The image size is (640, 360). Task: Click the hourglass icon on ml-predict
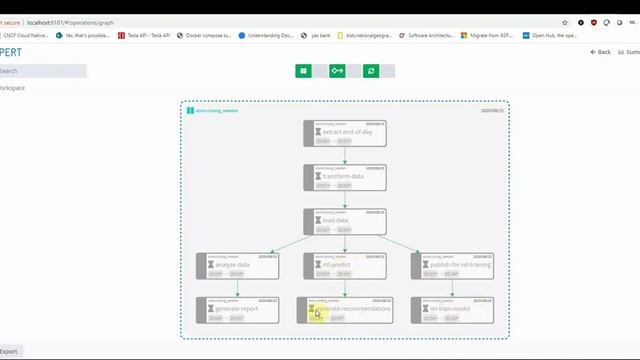pyautogui.click(x=318, y=264)
